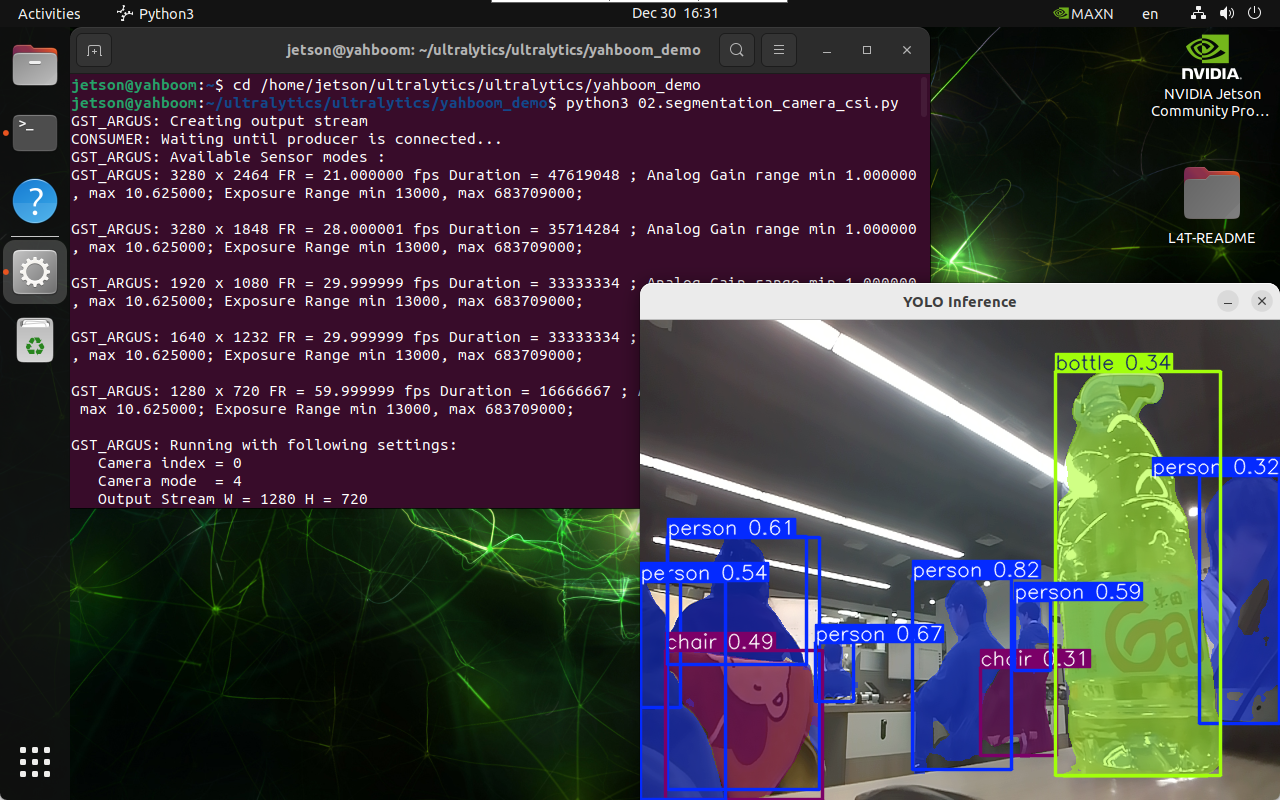Click the terminal search magnifier icon
This screenshot has height=800, width=1280.
(737, 50)
